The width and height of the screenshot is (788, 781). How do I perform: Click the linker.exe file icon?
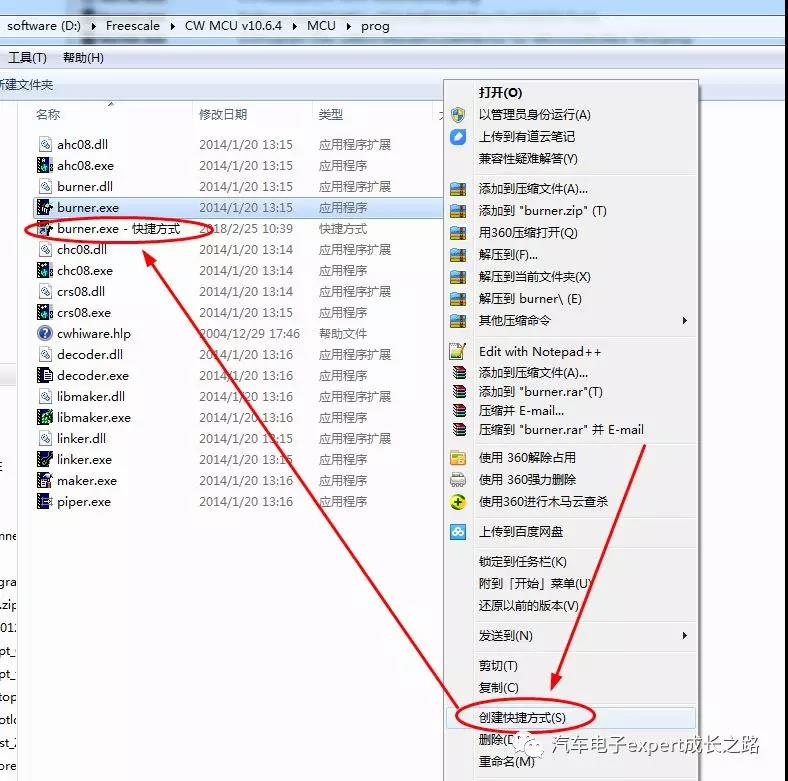(x=44, y=460)
